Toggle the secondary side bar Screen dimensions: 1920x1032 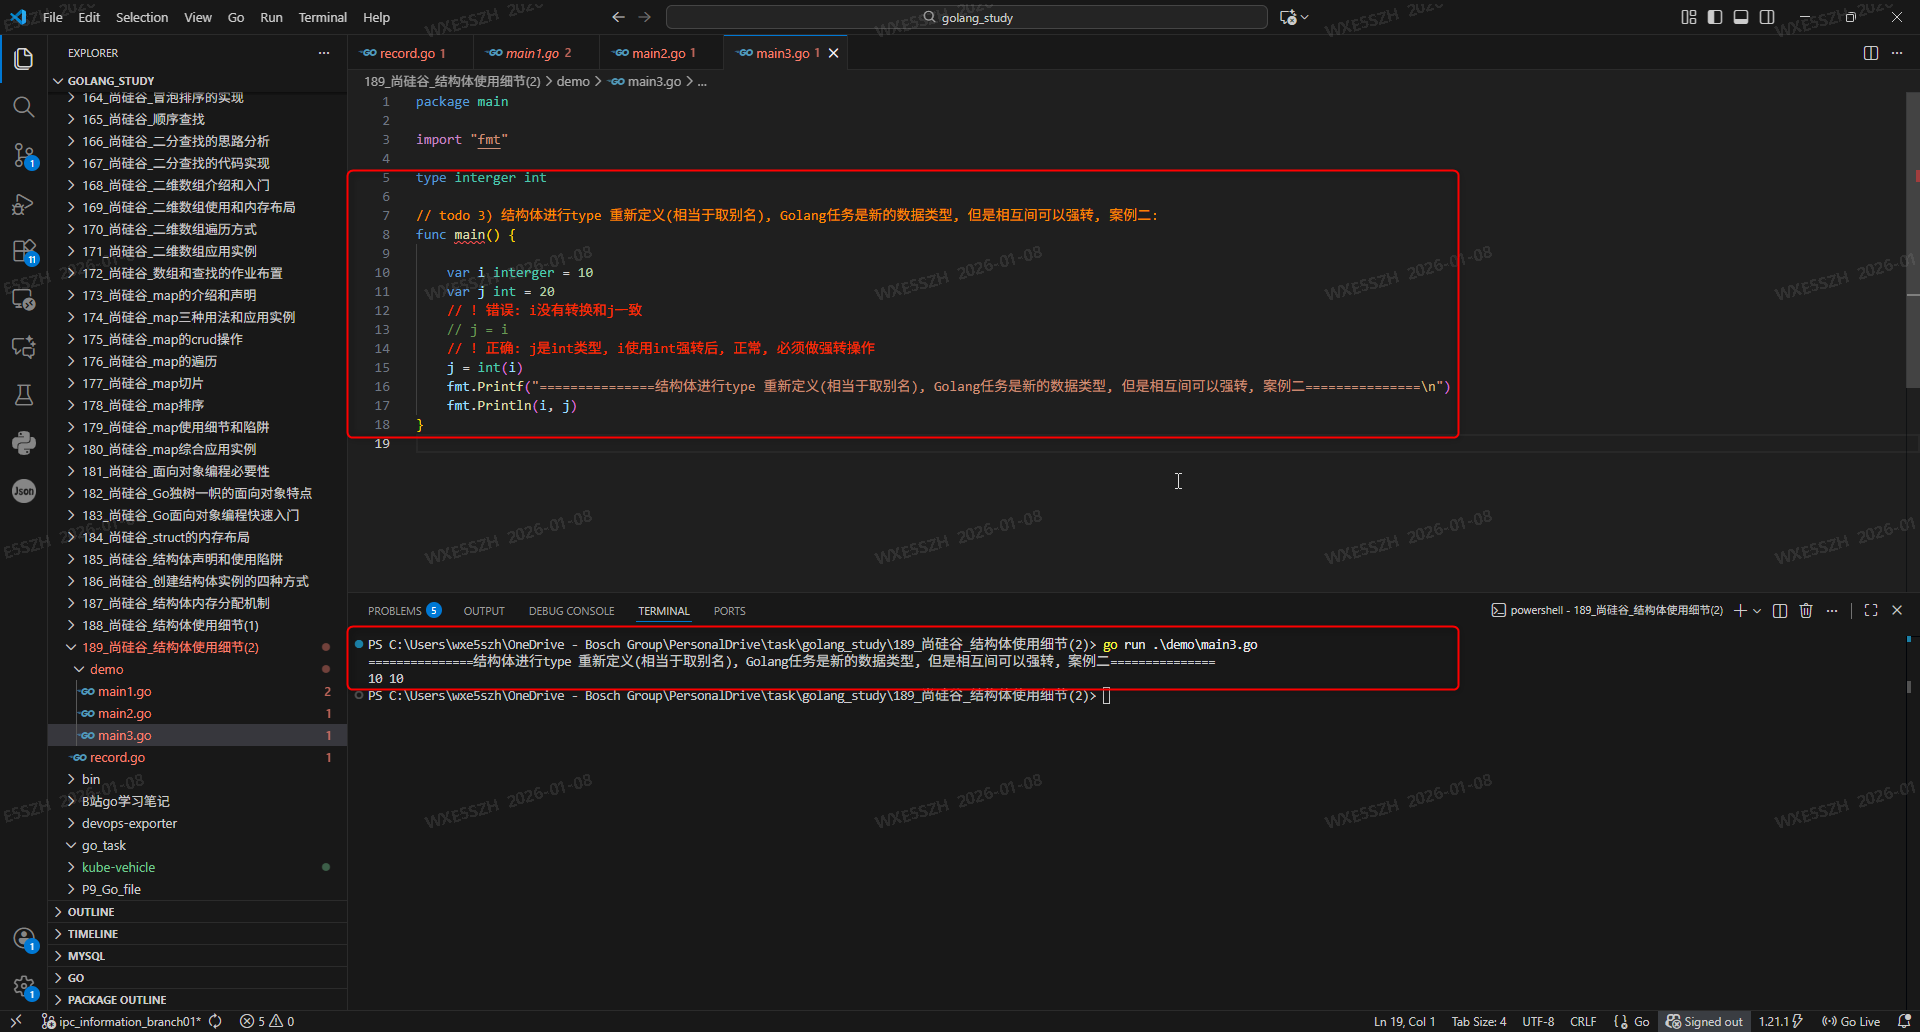1767,17
